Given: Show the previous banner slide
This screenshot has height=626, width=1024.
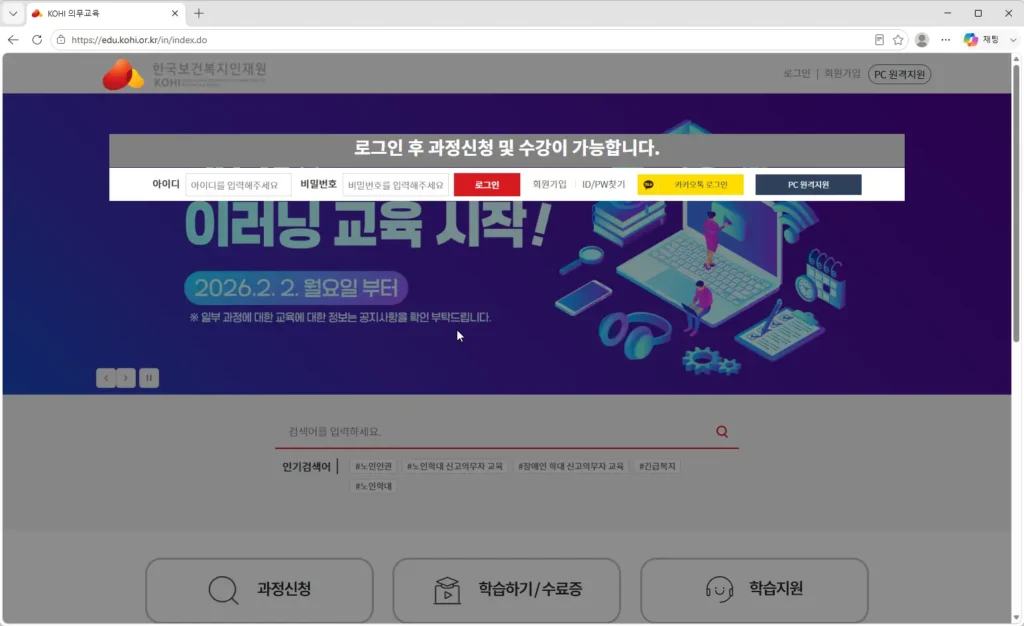Looking at the screenshot, I should [106, 378].
